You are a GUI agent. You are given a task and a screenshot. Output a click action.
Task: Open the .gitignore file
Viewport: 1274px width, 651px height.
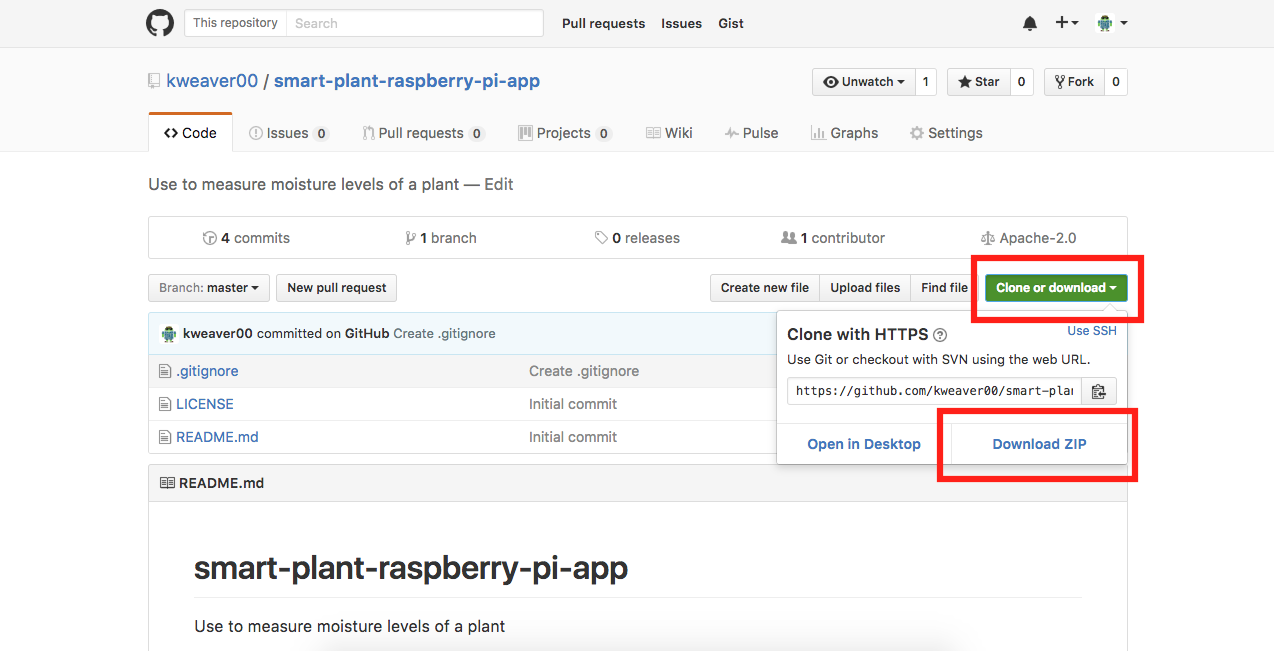click(207, 371)
